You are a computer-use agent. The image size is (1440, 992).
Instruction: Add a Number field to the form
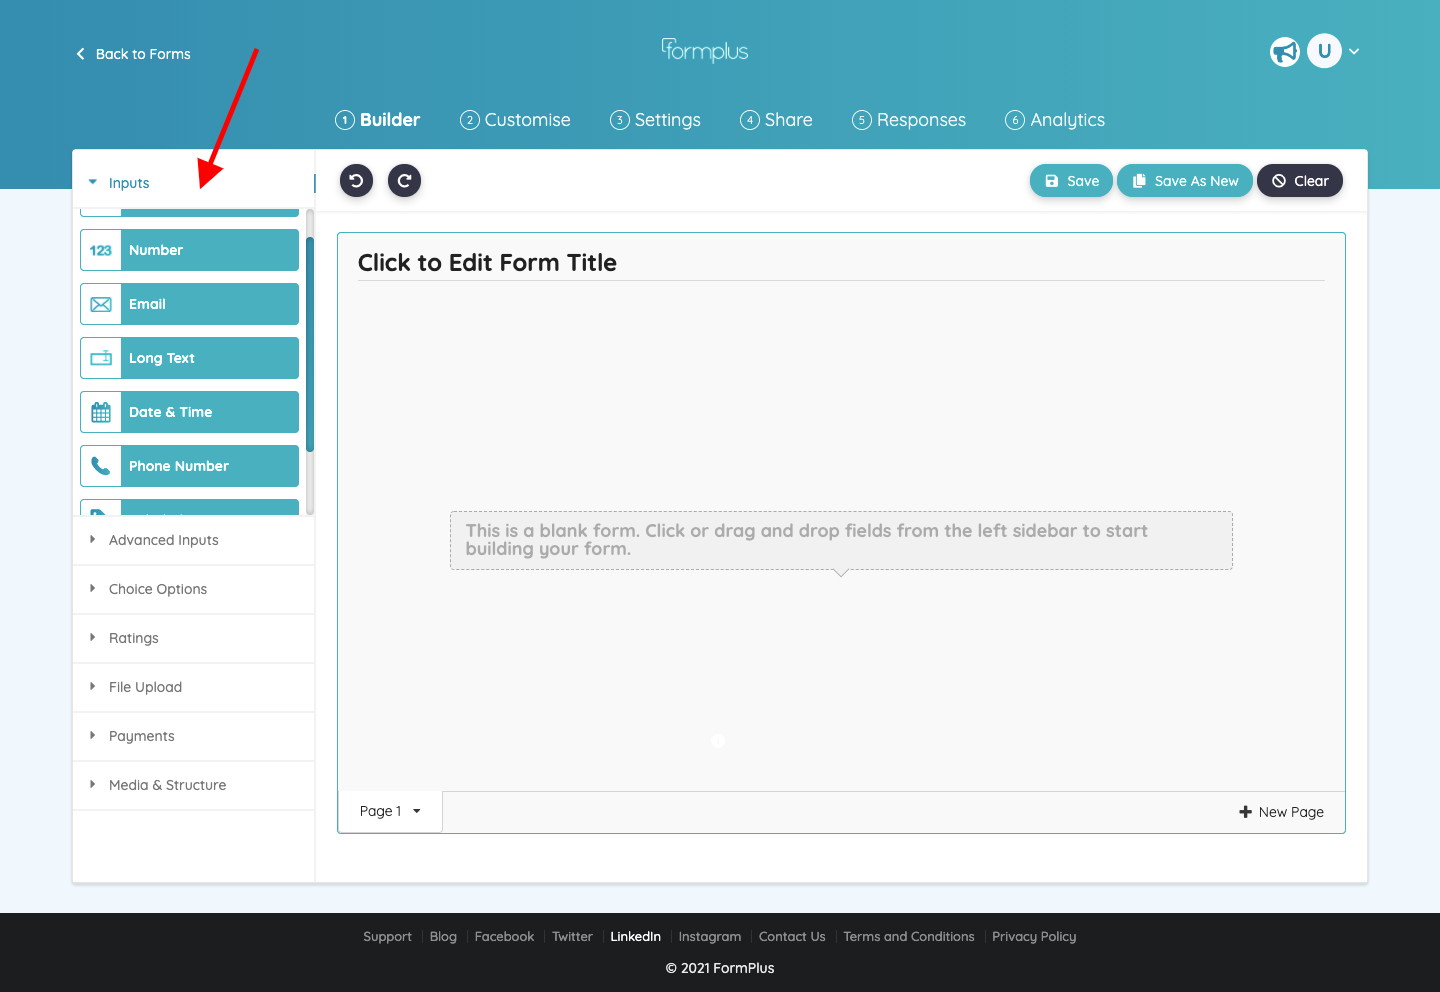[189, 250]
